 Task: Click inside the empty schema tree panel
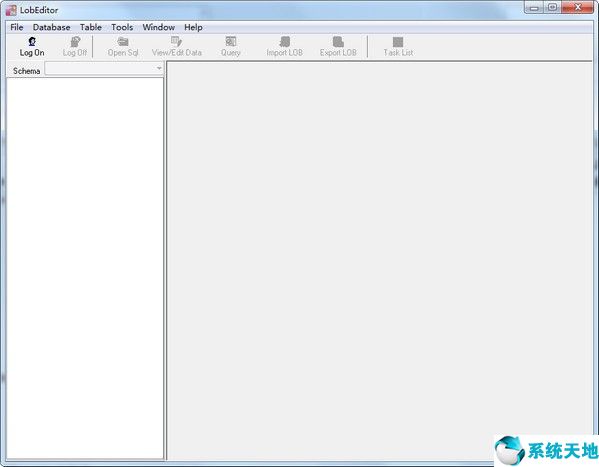(85, 268)
